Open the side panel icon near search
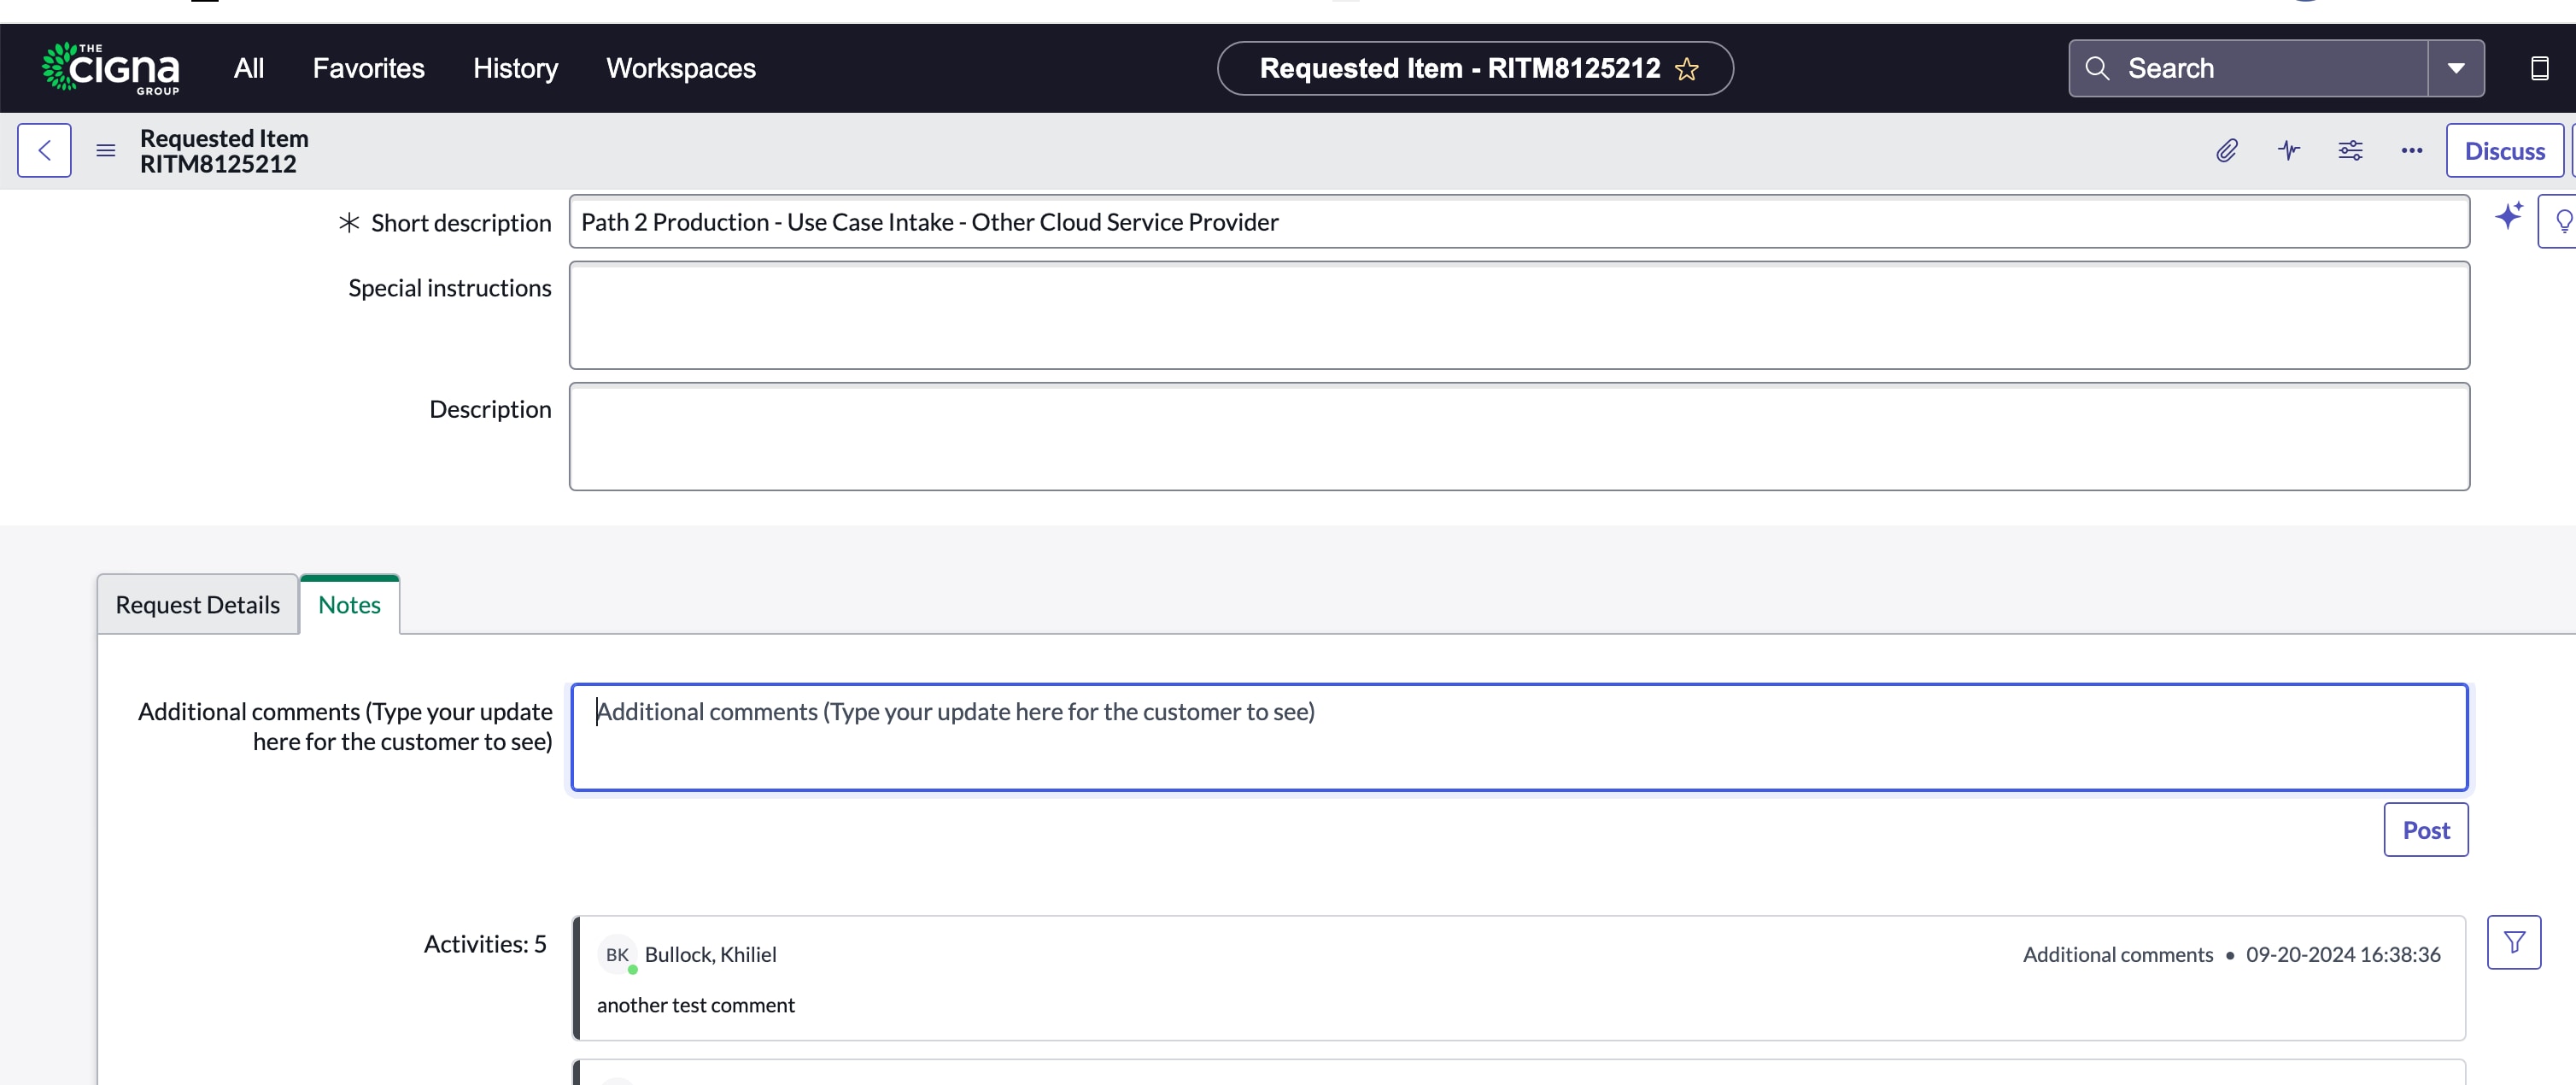The width and height of the screenshot is (2576, 1085). pyautogui.click(x=2540, y=68)
